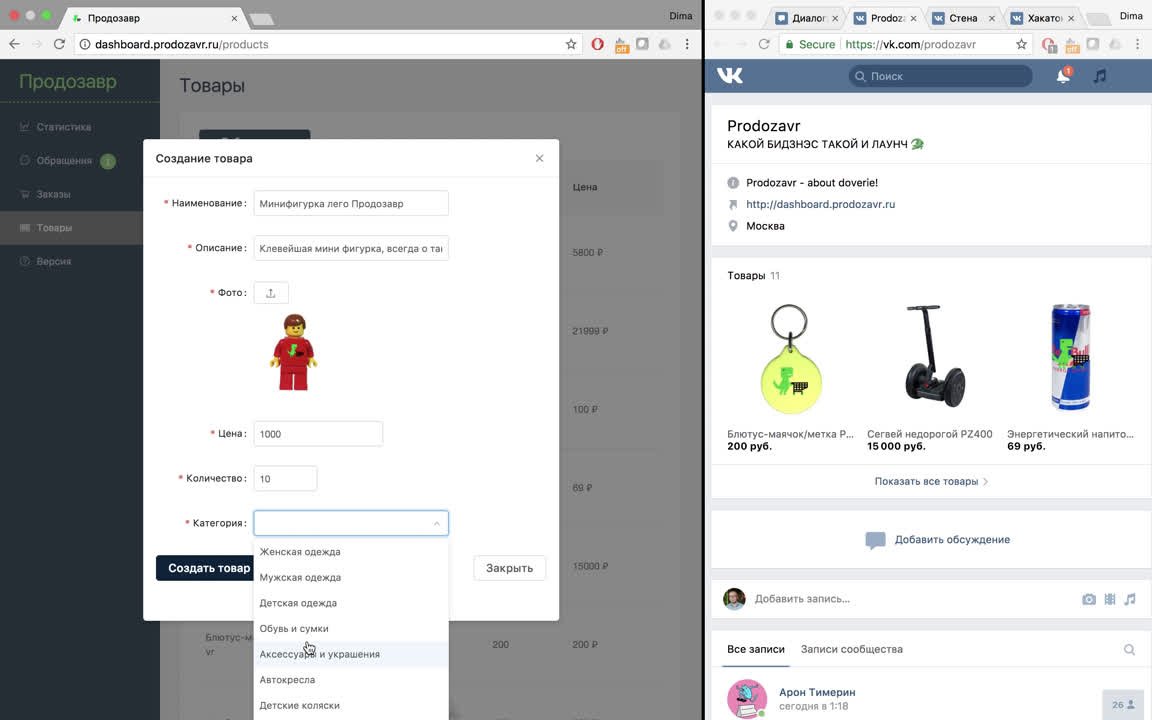The image size is (1152, 720).
Task: Select Аксессуары и украшения category option
Action: pos(320,654)
